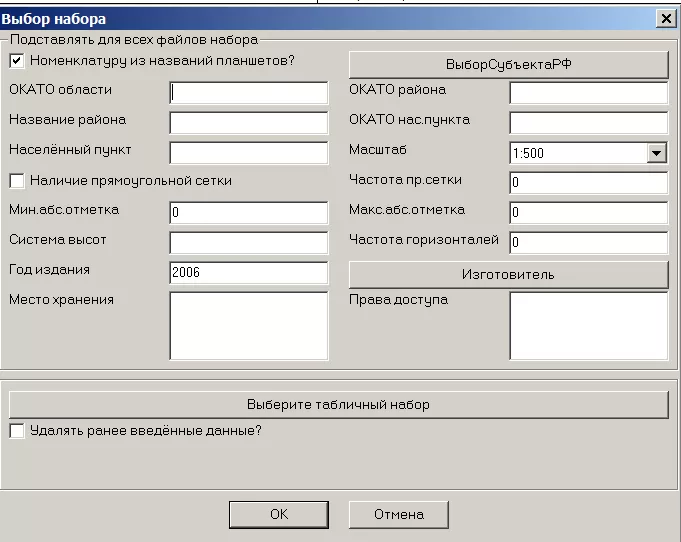
Task: Click the Изготовитель button
Action: tap(507, 274)
